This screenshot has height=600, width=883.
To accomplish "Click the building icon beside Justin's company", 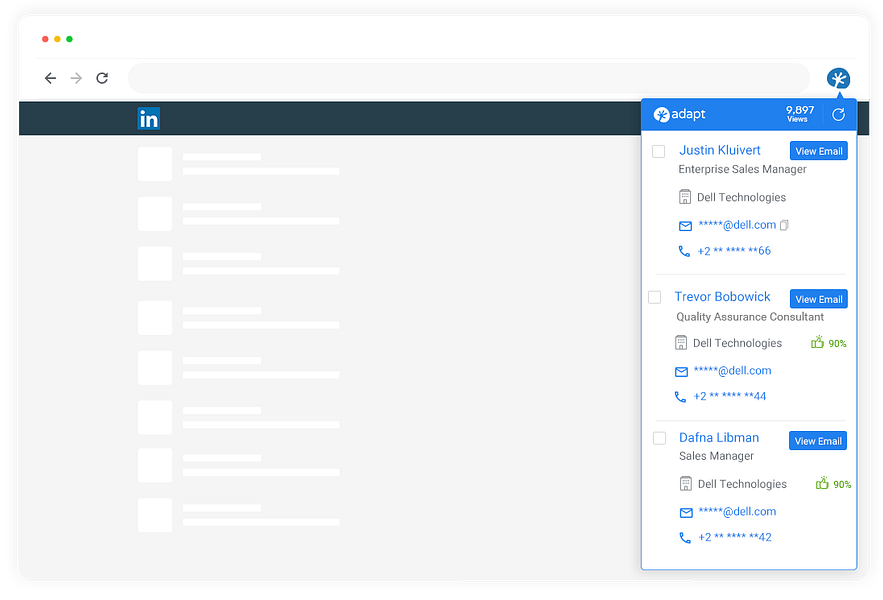I will [685, 197].
